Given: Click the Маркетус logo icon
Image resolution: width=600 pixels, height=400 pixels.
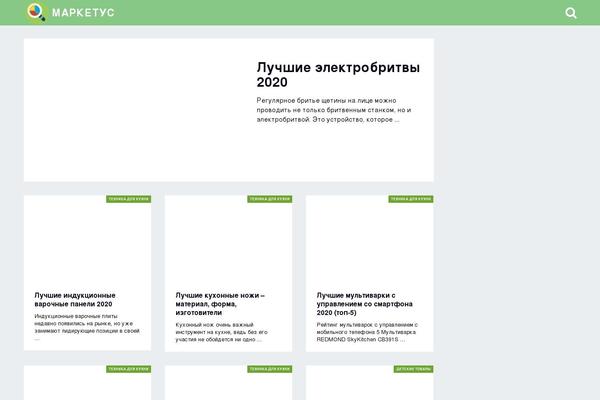Looking at the screenshot, I should point(36,12).
